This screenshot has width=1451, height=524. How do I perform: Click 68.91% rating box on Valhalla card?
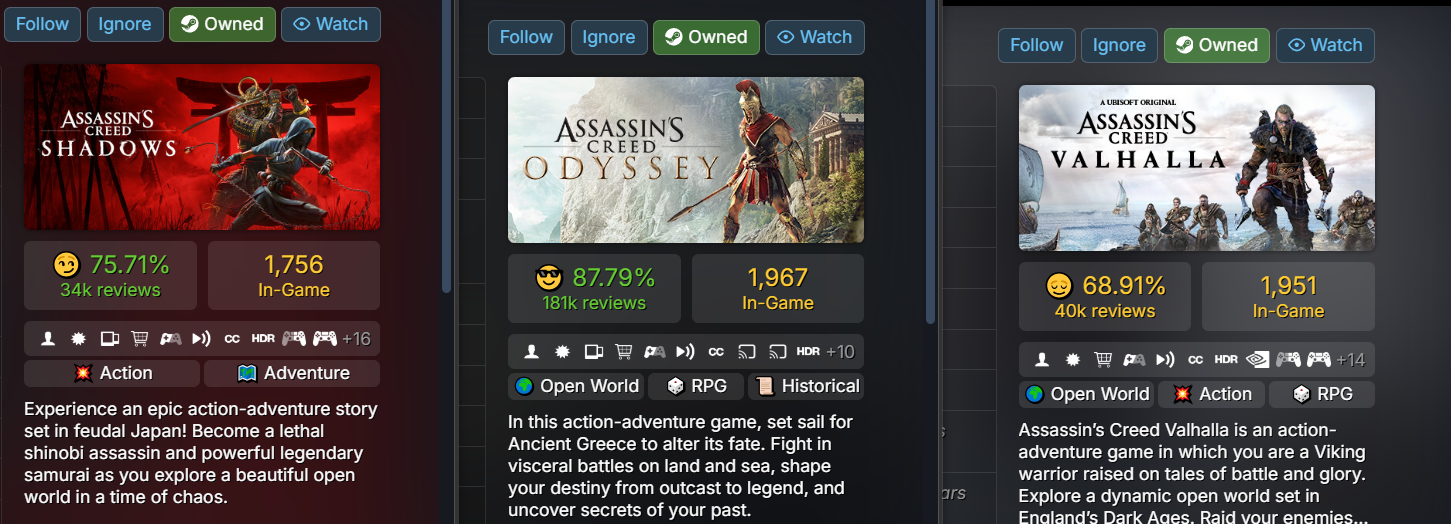(1105, 297)
